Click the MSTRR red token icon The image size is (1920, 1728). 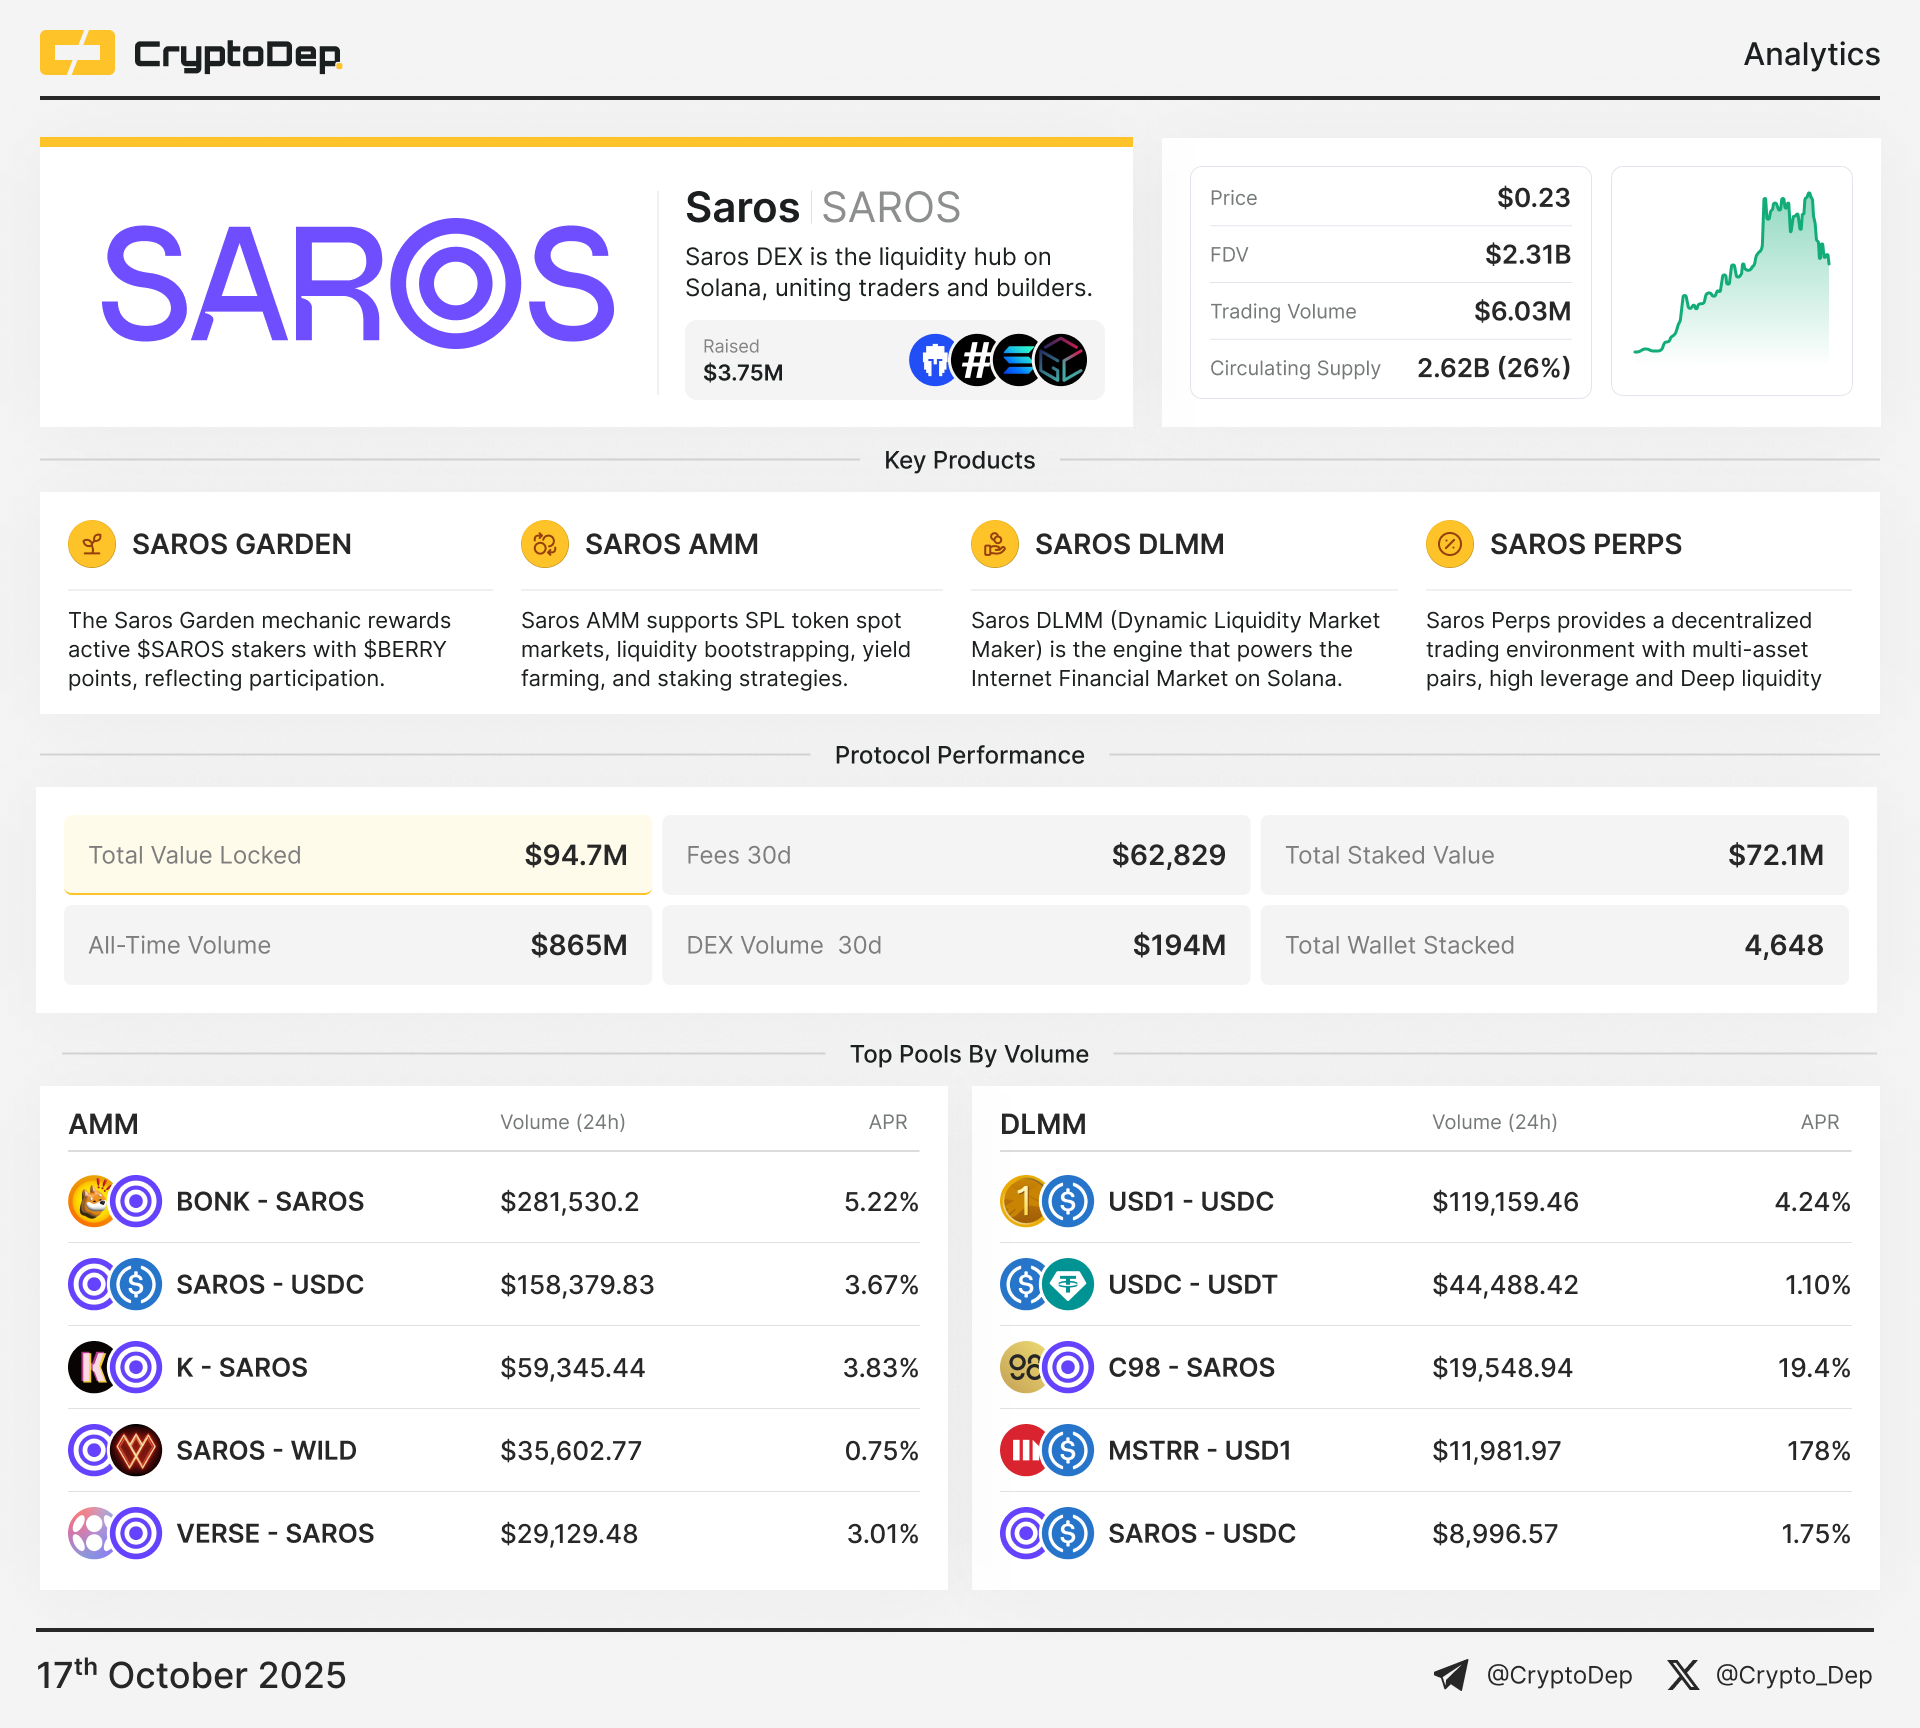1022,1450
